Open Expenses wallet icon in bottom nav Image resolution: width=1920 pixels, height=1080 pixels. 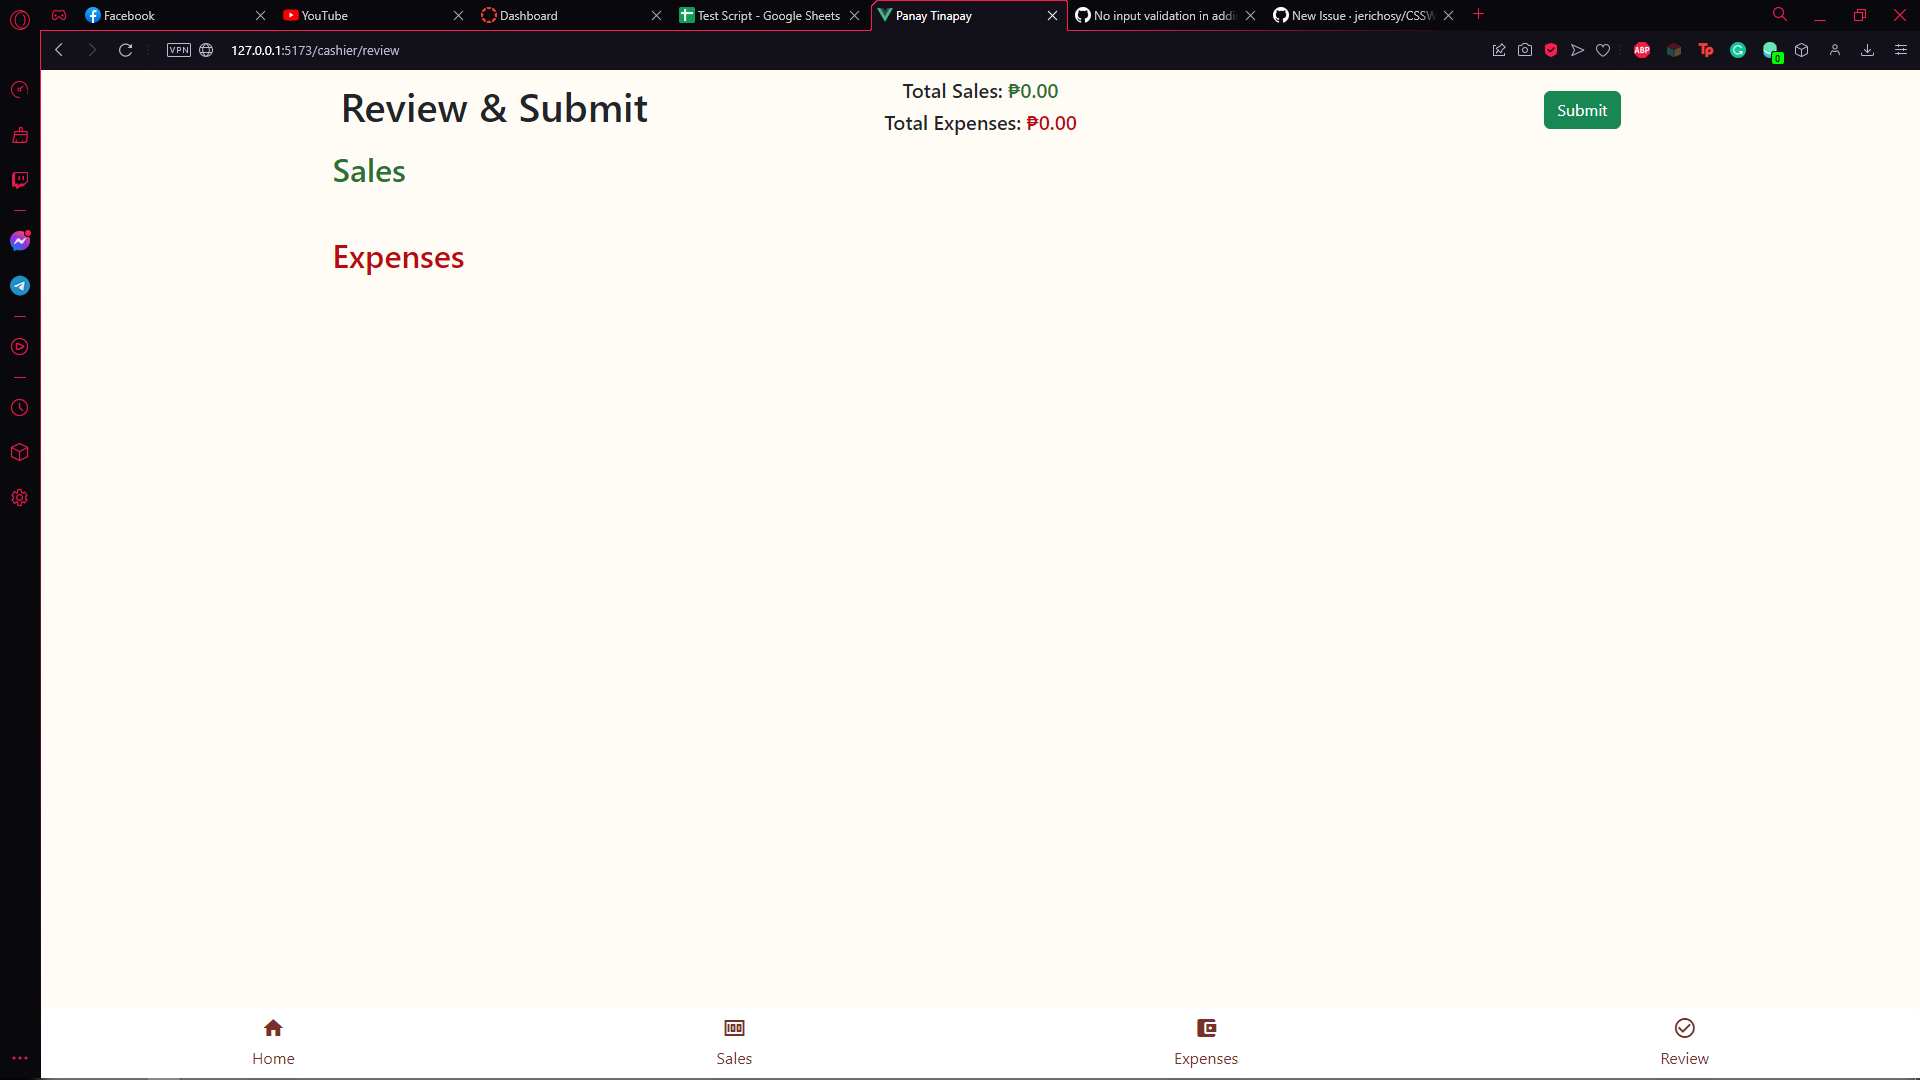coord(1206,1028)
